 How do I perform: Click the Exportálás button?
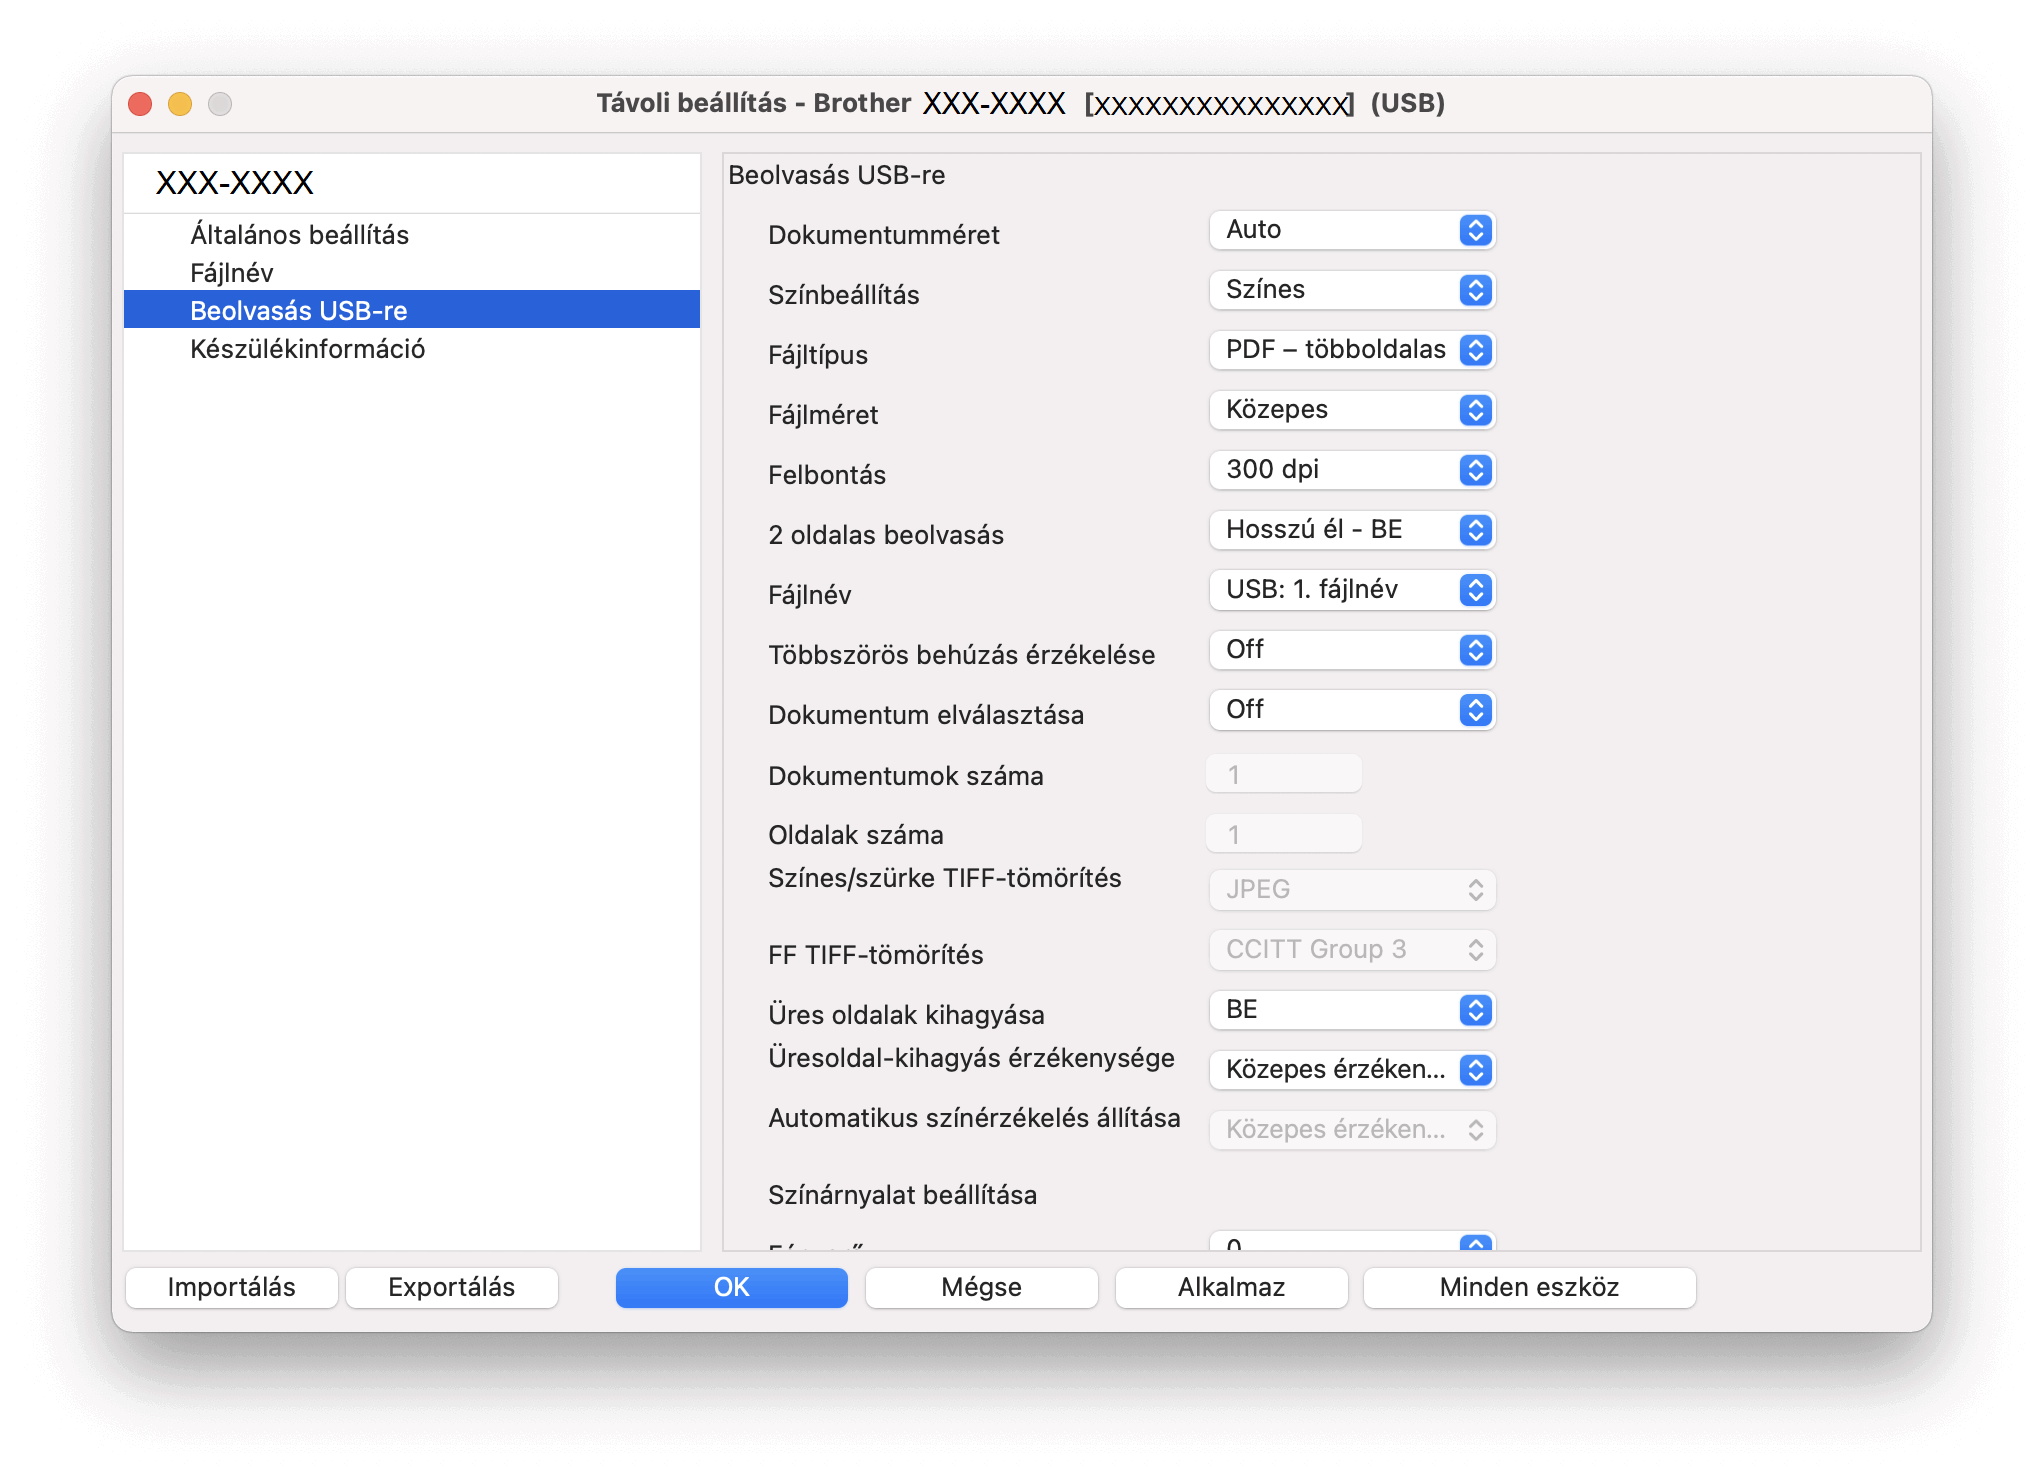click(x=451, y=1287)
